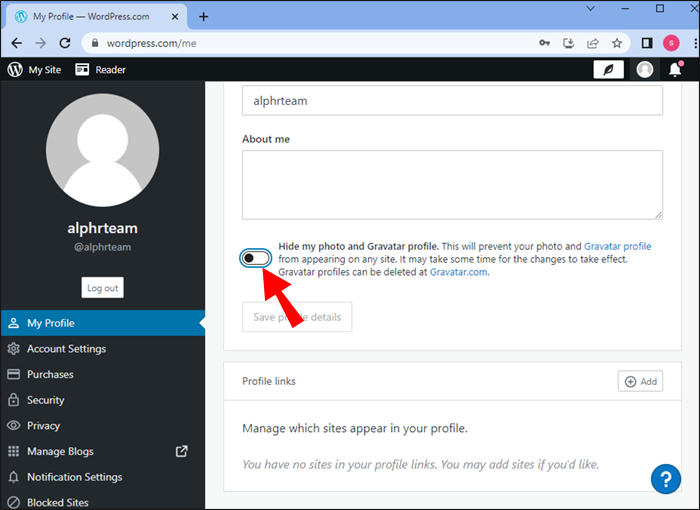Open Privacy in sidebar
Screen dimensions: 700x510
tap(103, 426)
